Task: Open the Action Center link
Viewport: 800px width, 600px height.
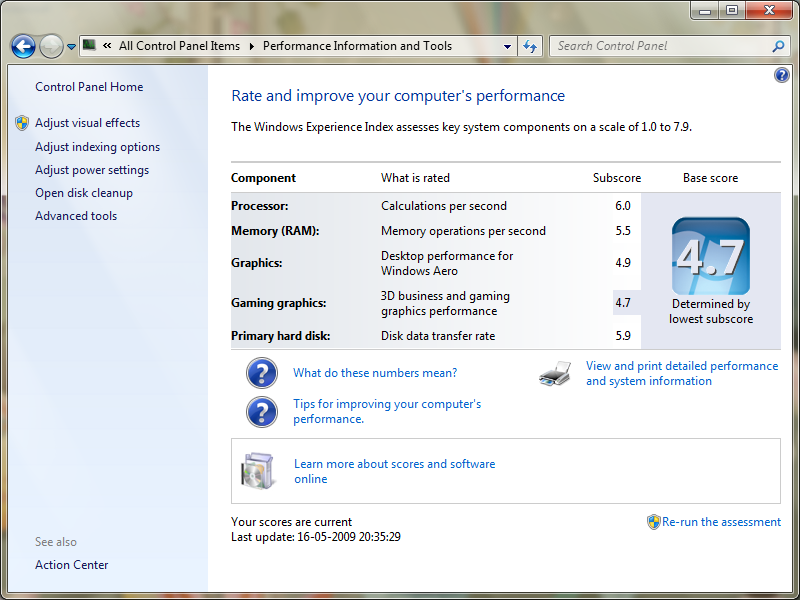Action: 71,565
